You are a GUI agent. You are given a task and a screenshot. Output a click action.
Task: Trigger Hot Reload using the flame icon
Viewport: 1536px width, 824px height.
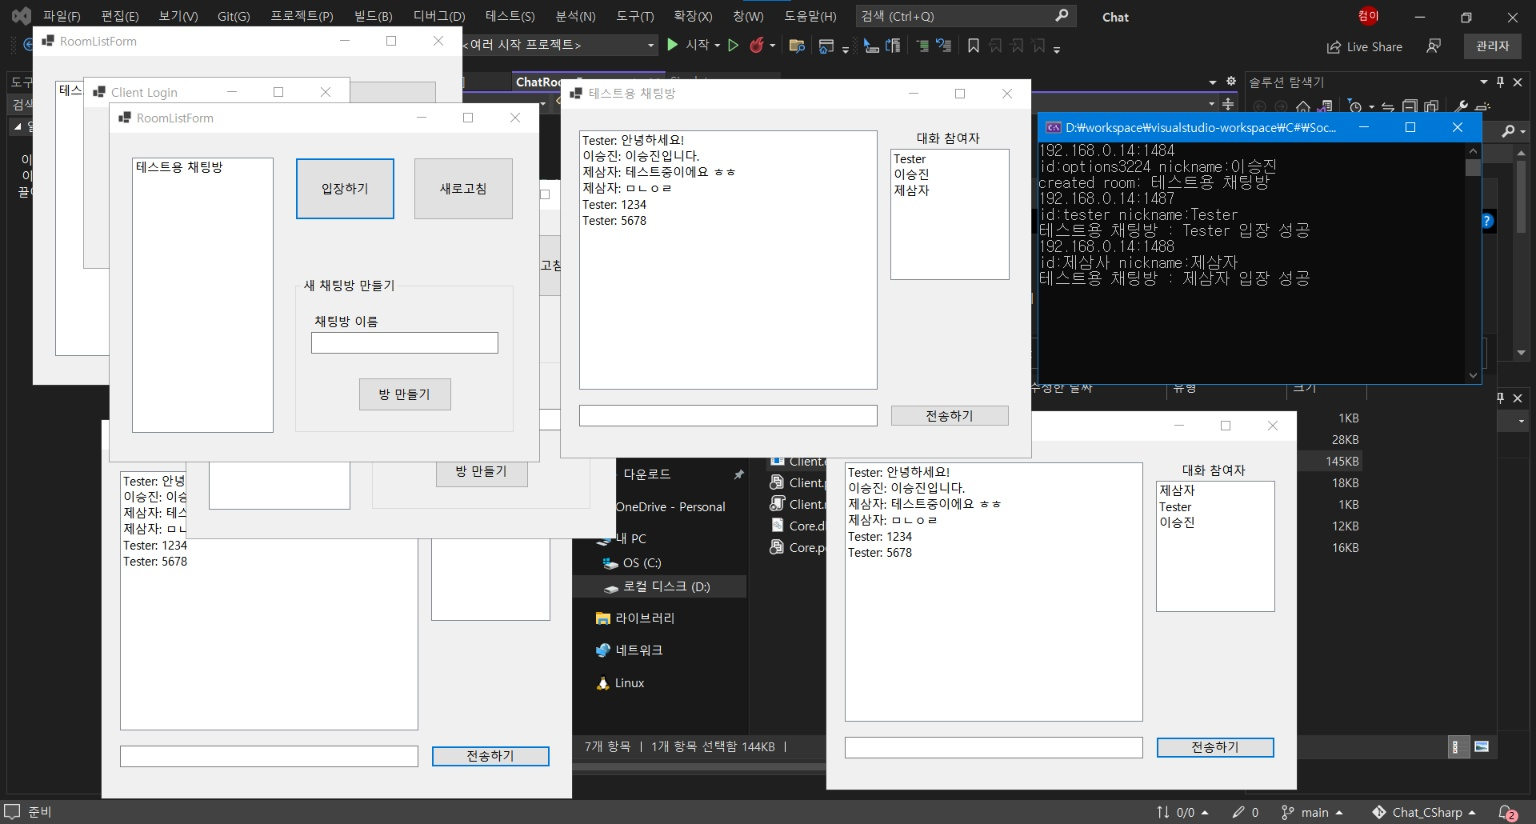pos(757,45)
